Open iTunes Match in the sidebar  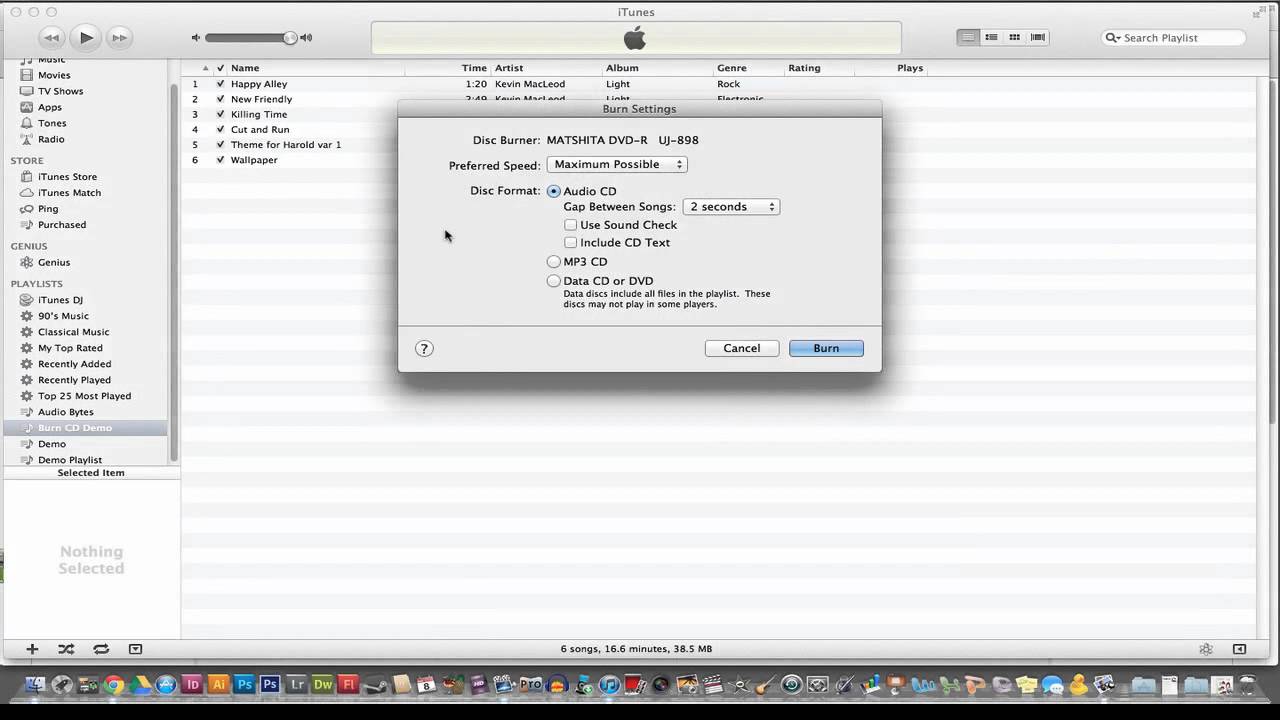click(x=69, y=193)
